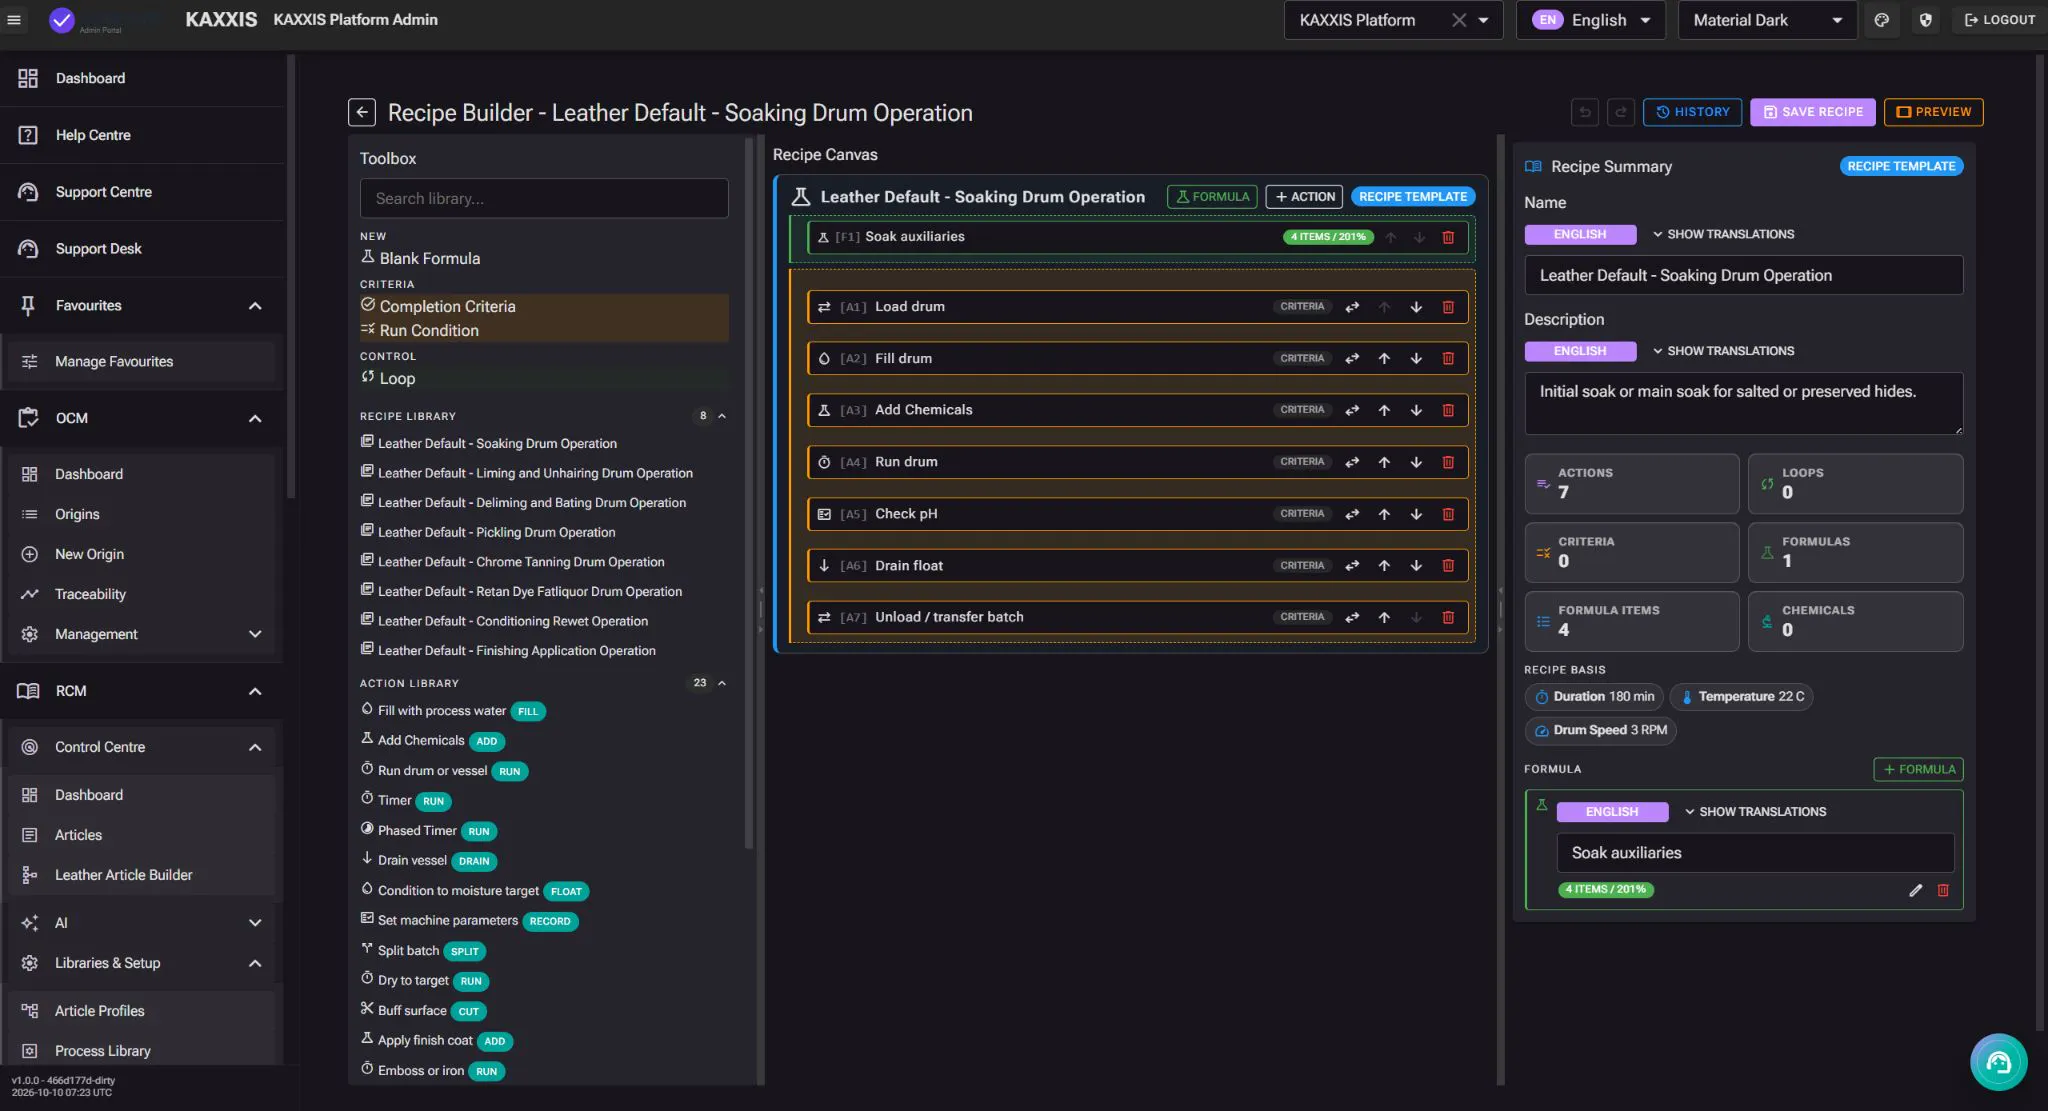Click + FORMULA button in summary panel
The image size is (2048, 1111).
tap(1918, 769)
